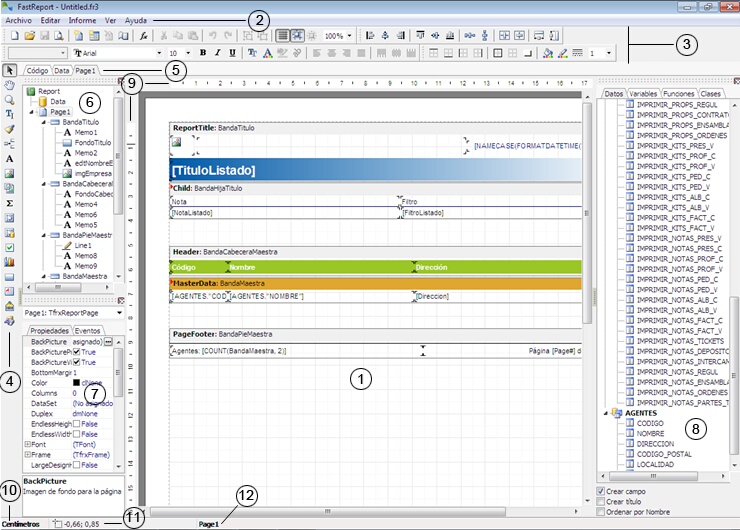Click the Color property black swatch
The width and height of the screenshot is (740, 530).
[75, 382]
